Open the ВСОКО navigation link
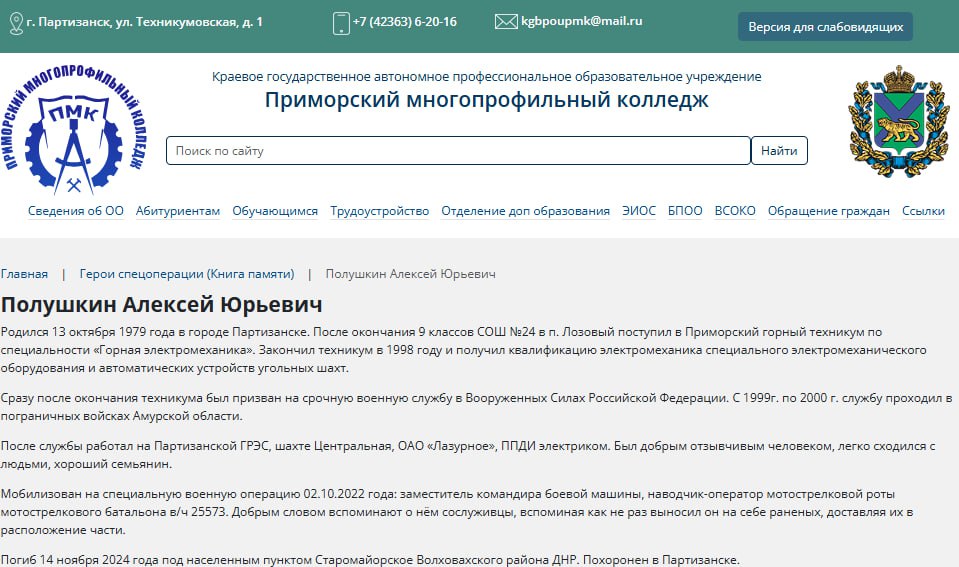The image size is (959, 567). click(x=735, y=211)
